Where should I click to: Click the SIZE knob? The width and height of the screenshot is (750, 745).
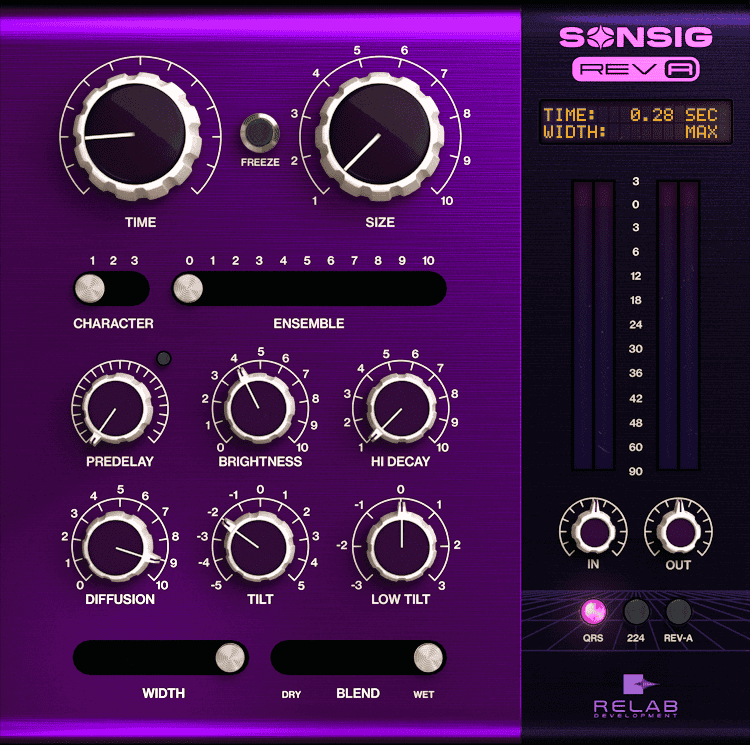[380, 135]
